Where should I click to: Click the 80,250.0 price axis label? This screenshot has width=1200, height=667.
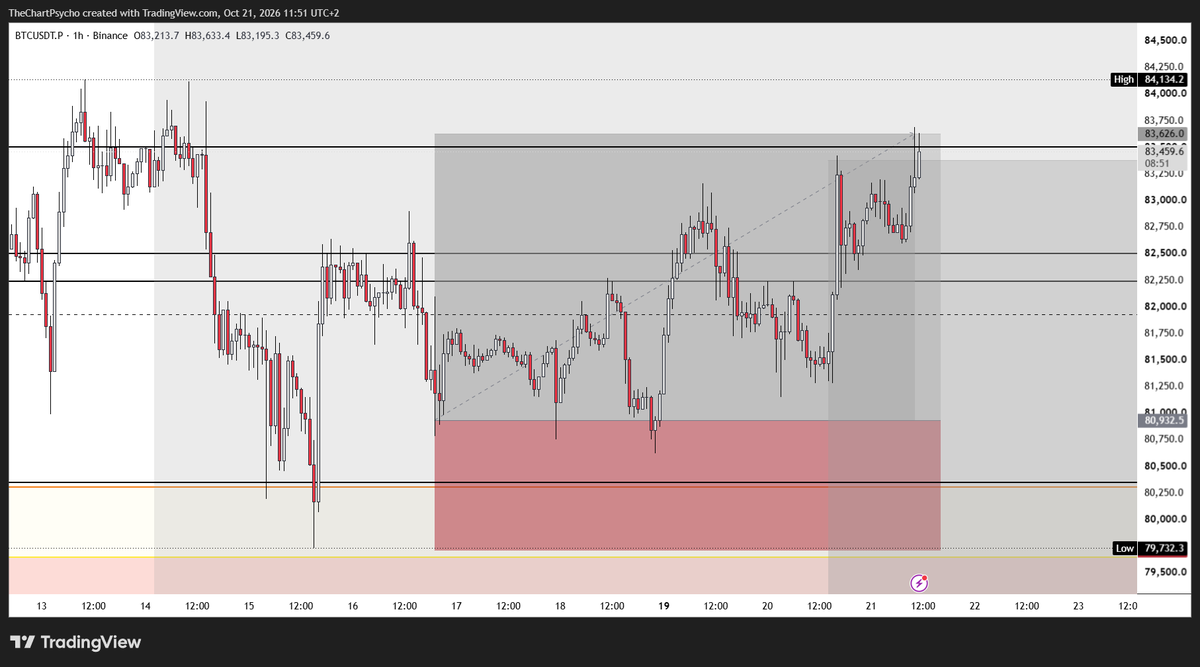tap(1165, 492)
